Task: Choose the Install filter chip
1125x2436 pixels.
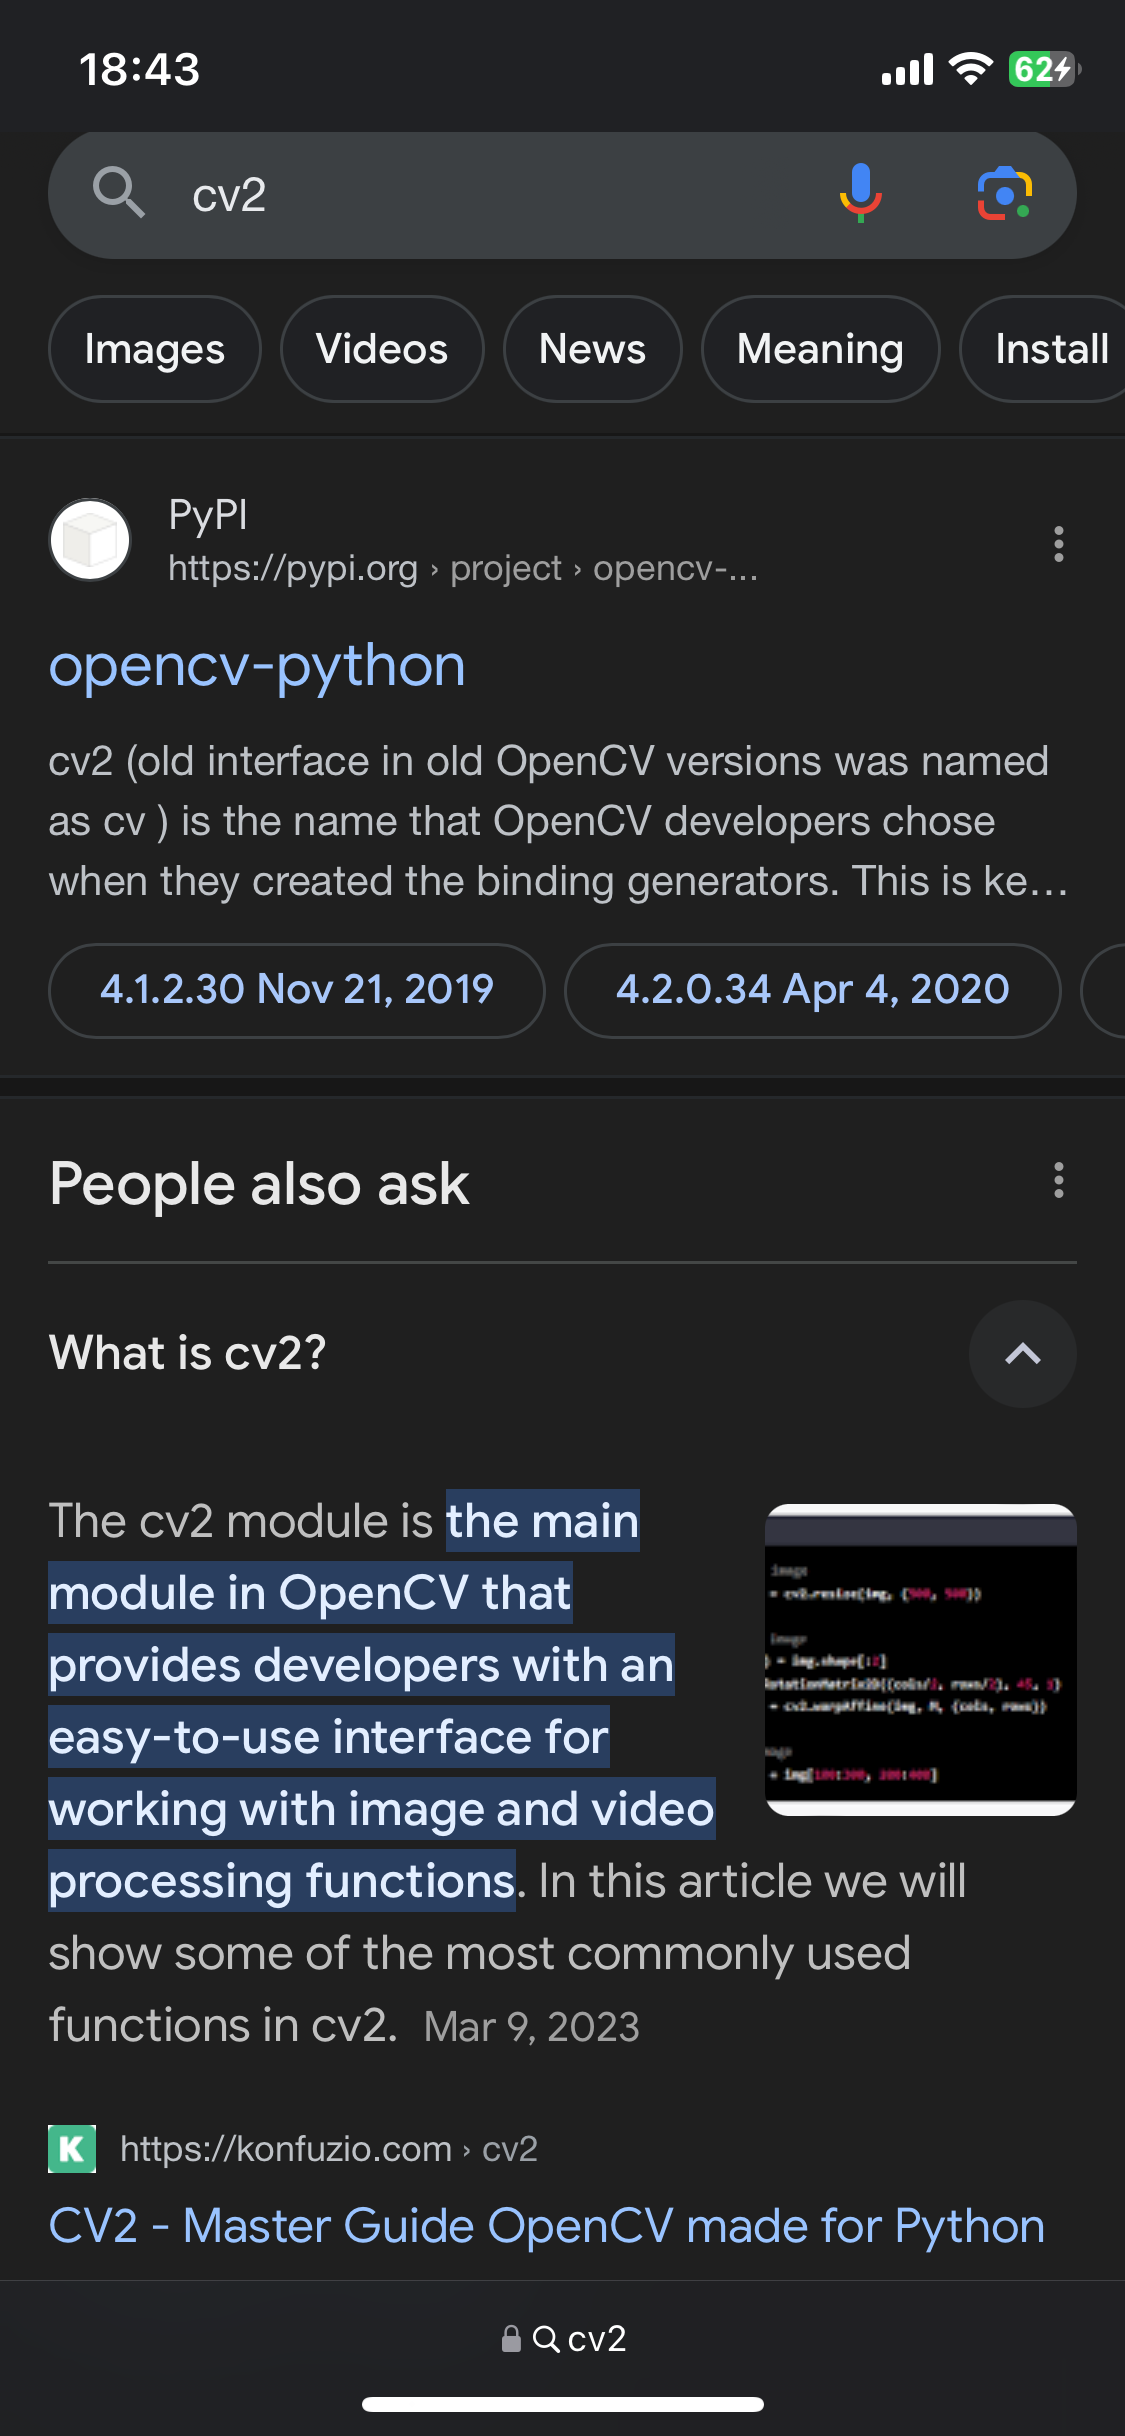Action: coord(1045,349)
